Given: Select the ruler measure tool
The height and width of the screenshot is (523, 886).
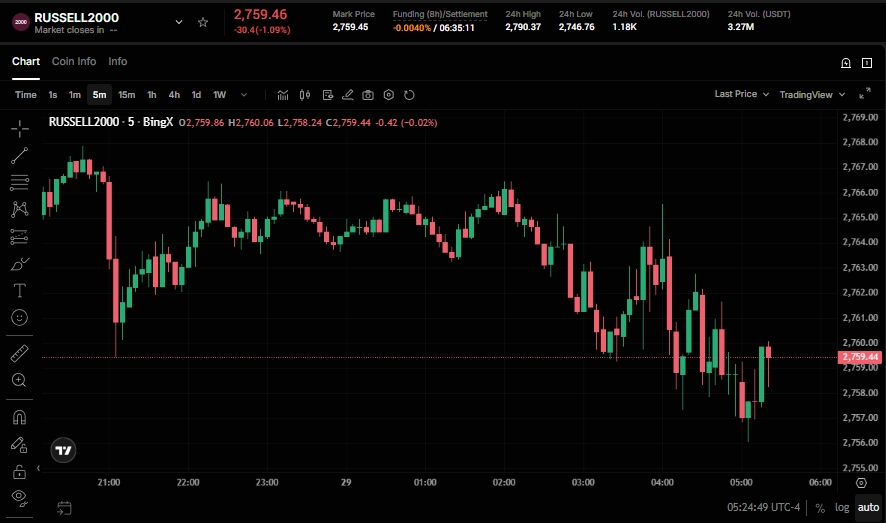Looking at the screenshot, I should (x=19, y=353).
